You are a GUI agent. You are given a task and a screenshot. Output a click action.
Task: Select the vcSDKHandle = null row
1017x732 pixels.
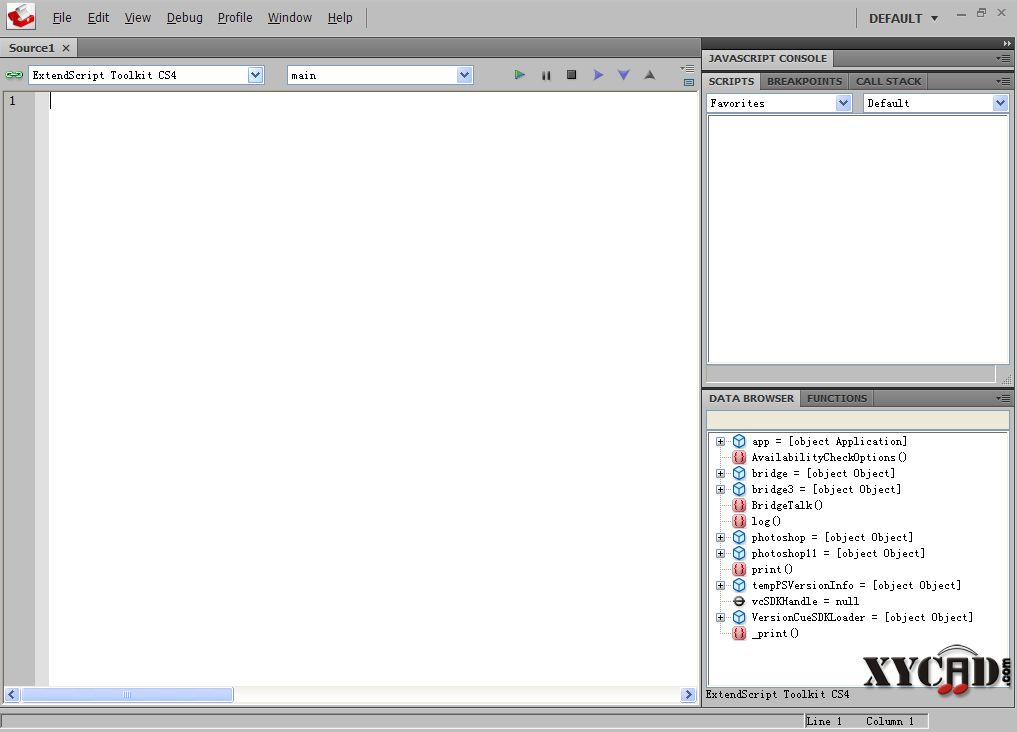[x=805, y=601]
